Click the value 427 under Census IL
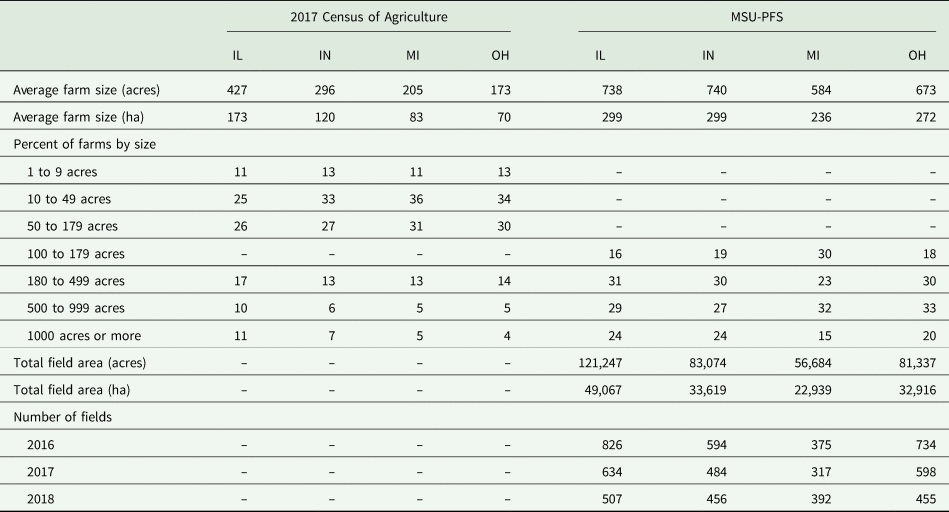 pos(237,90)
